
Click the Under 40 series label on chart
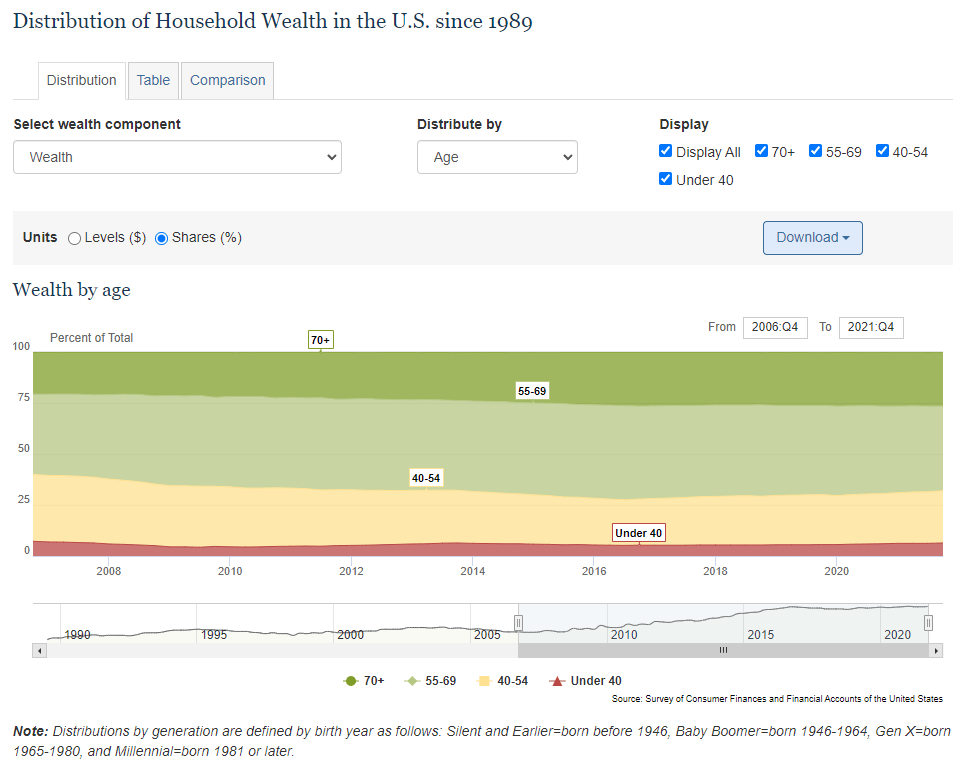point(638,533)
